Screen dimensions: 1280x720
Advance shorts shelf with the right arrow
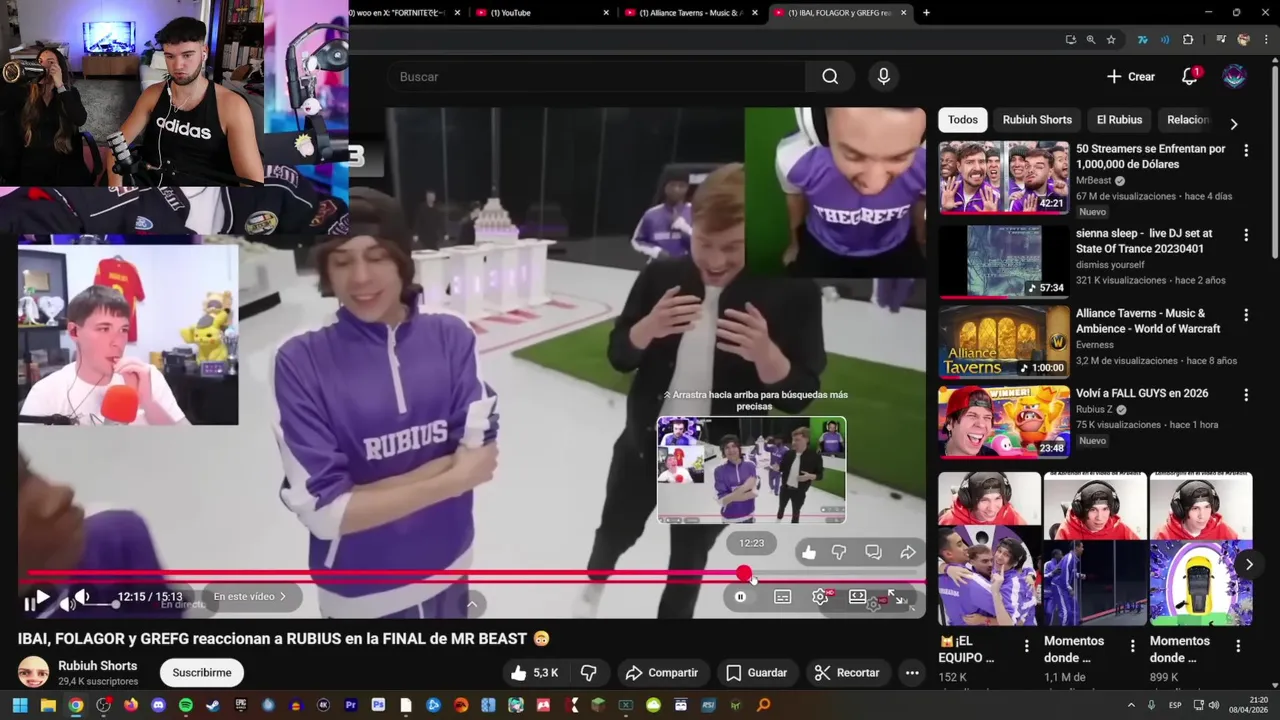click(1249, 565)
